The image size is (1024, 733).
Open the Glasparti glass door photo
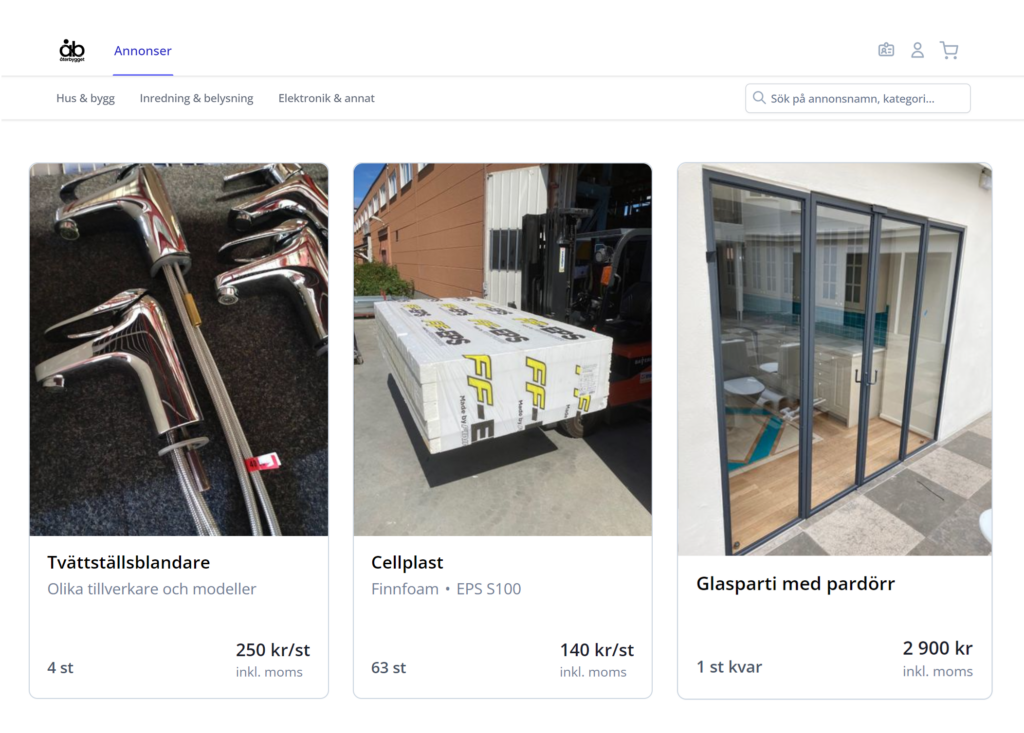coord(835,359)
